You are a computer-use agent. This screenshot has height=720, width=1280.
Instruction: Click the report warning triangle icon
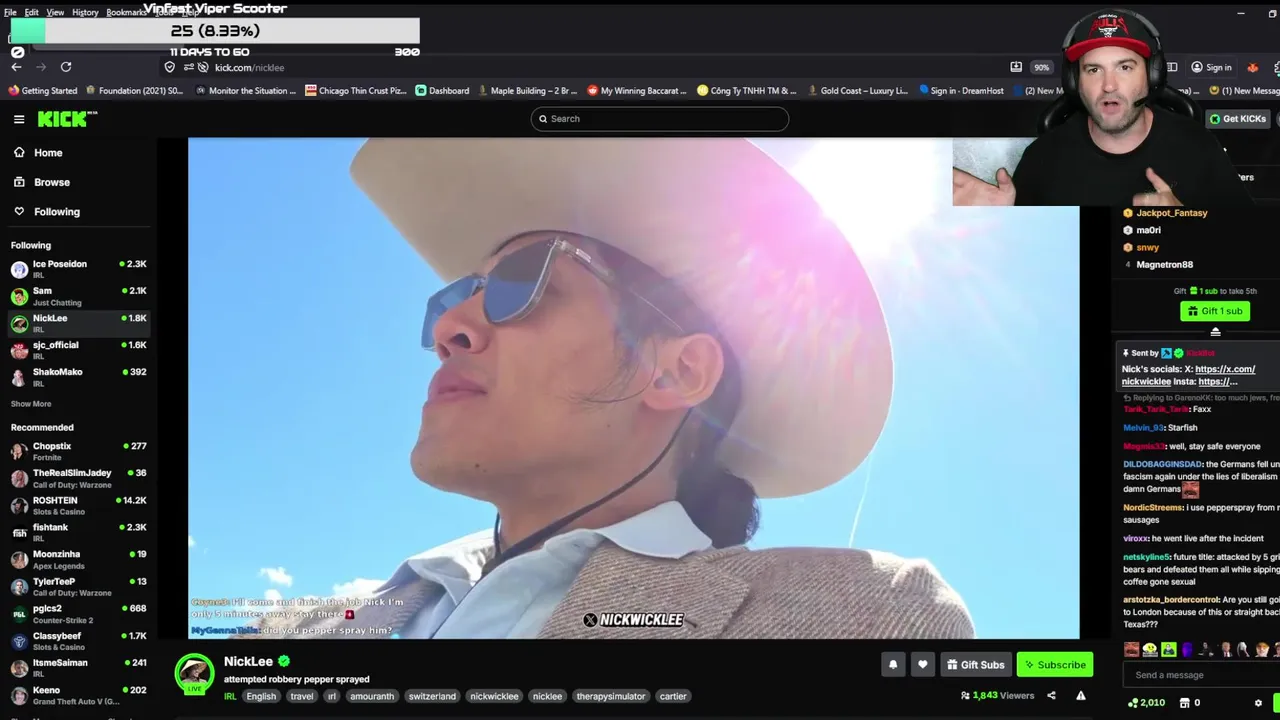[1081, 695]
